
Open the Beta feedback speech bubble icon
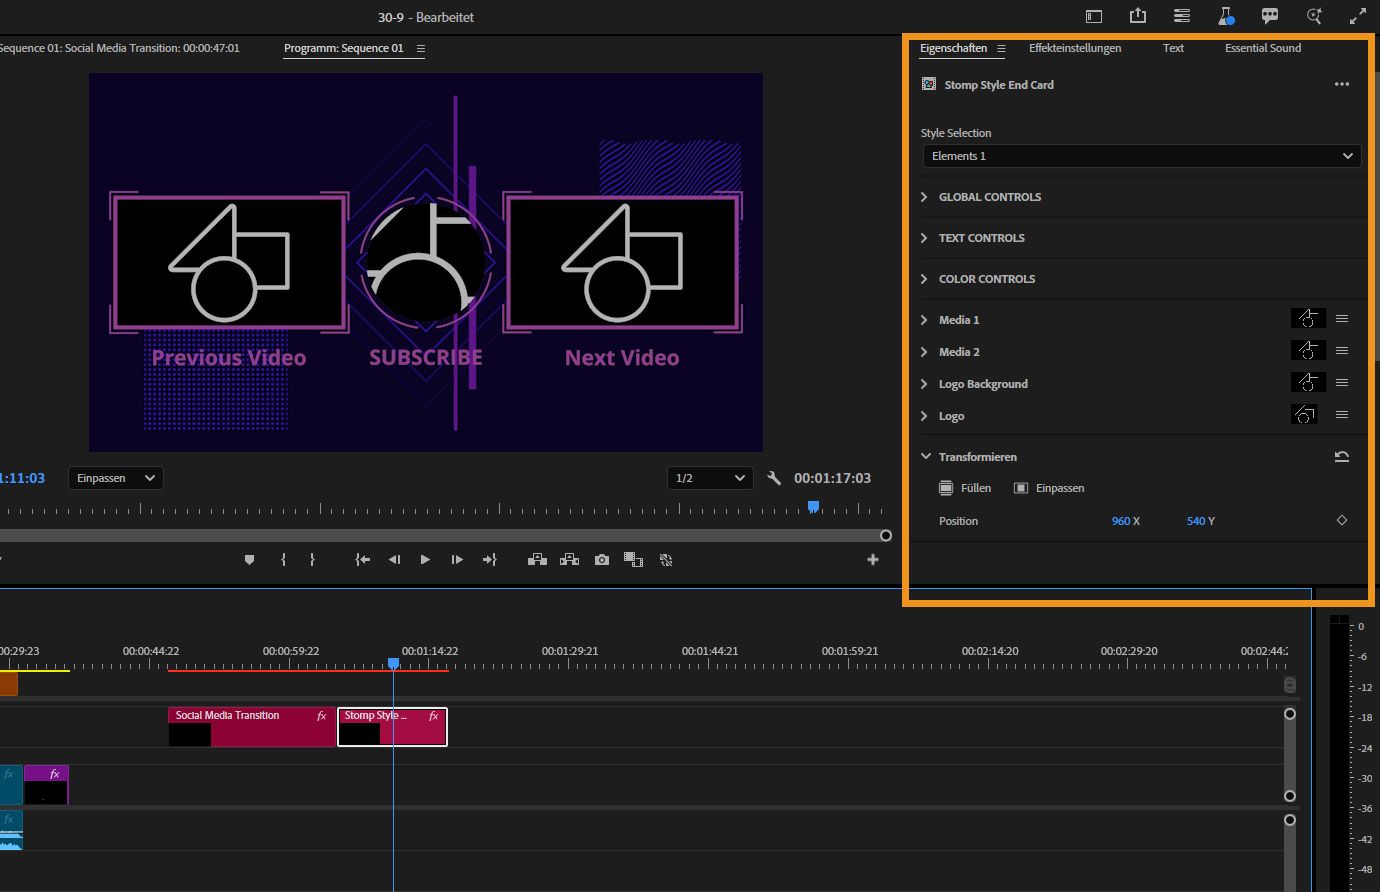click(x=1269, y=16)
